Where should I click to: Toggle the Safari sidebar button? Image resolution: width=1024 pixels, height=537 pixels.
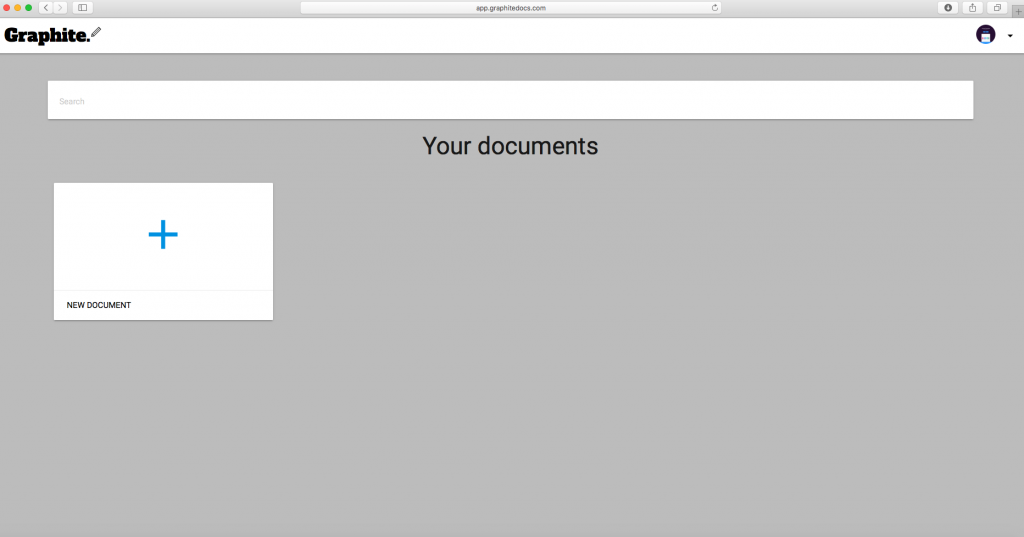coord(83,8)
